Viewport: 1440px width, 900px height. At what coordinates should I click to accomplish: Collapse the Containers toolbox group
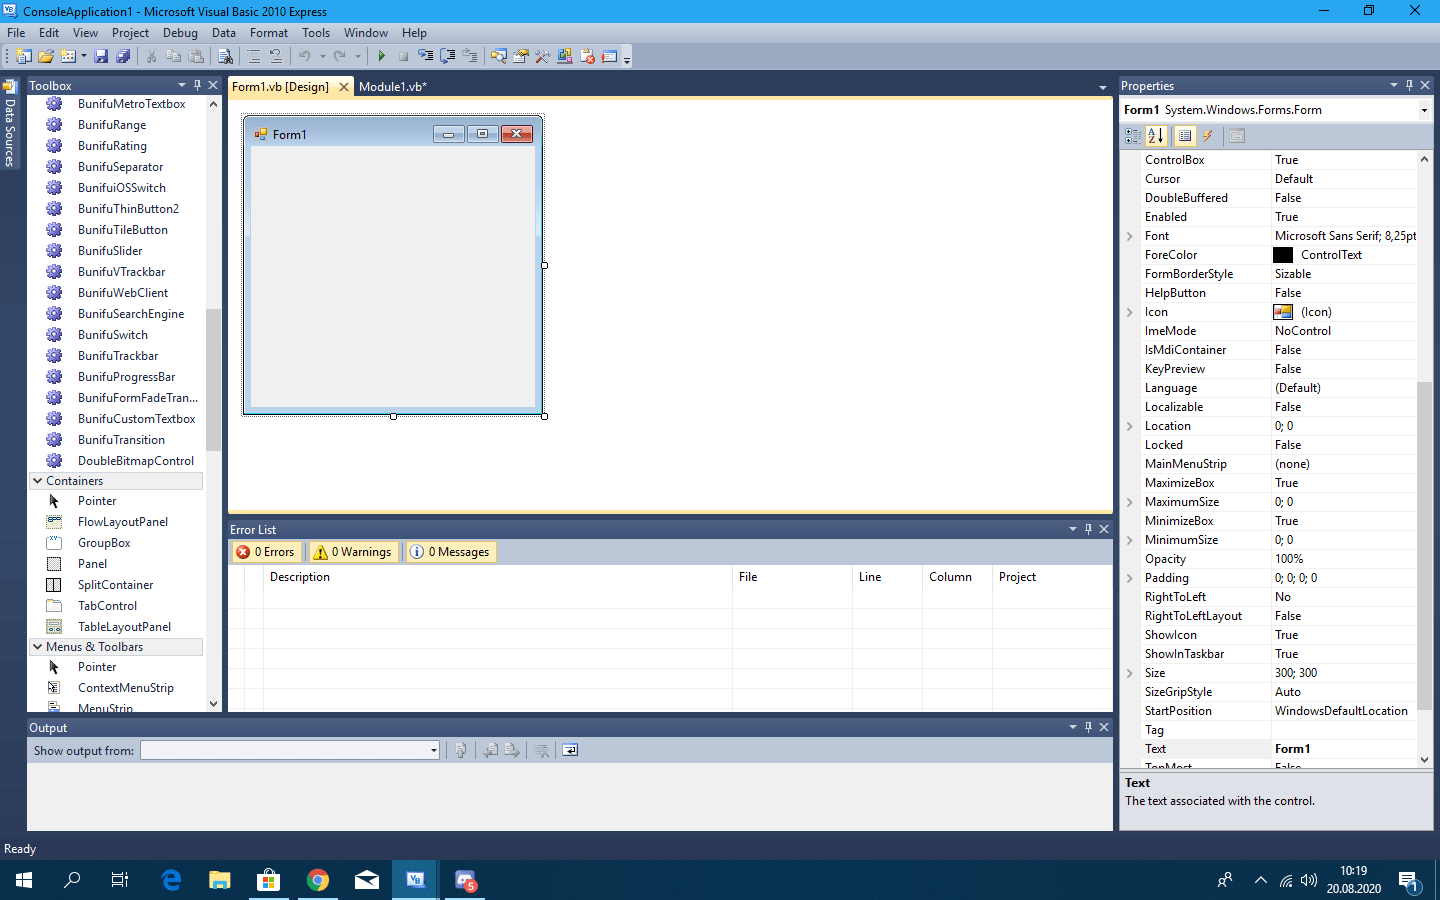pos(37,481)
